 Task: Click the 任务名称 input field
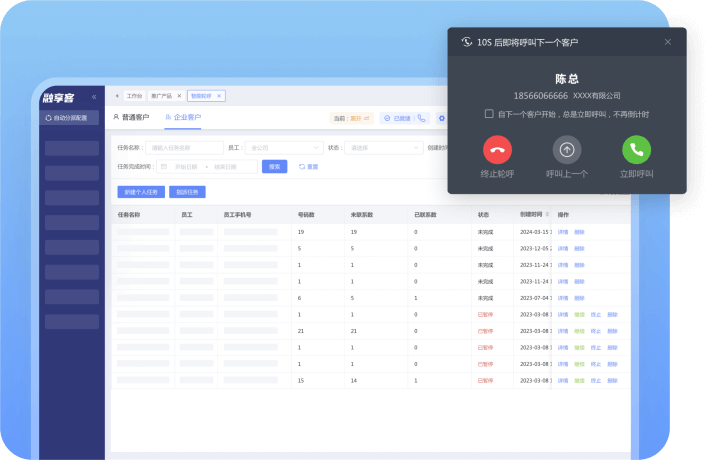tap(185, 147)
